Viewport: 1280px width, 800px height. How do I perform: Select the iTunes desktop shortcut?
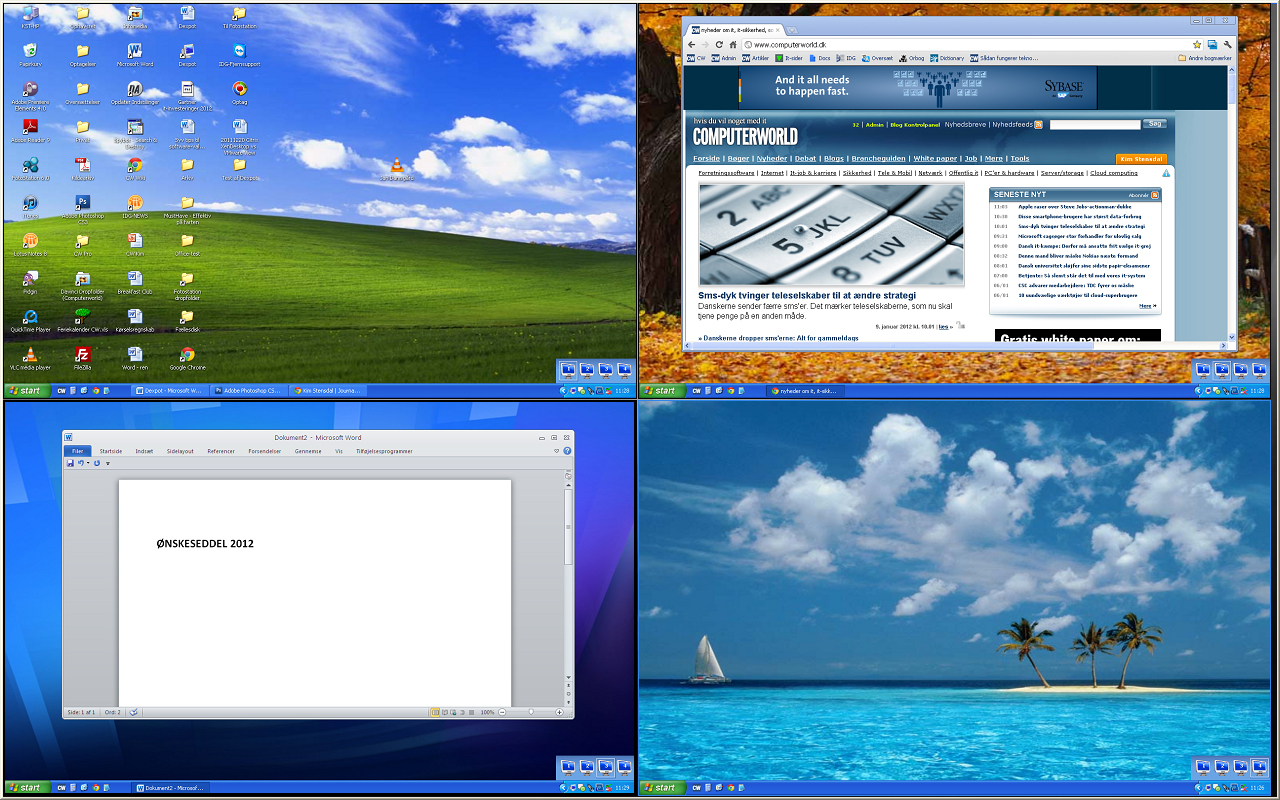click(x=30, y=206)
